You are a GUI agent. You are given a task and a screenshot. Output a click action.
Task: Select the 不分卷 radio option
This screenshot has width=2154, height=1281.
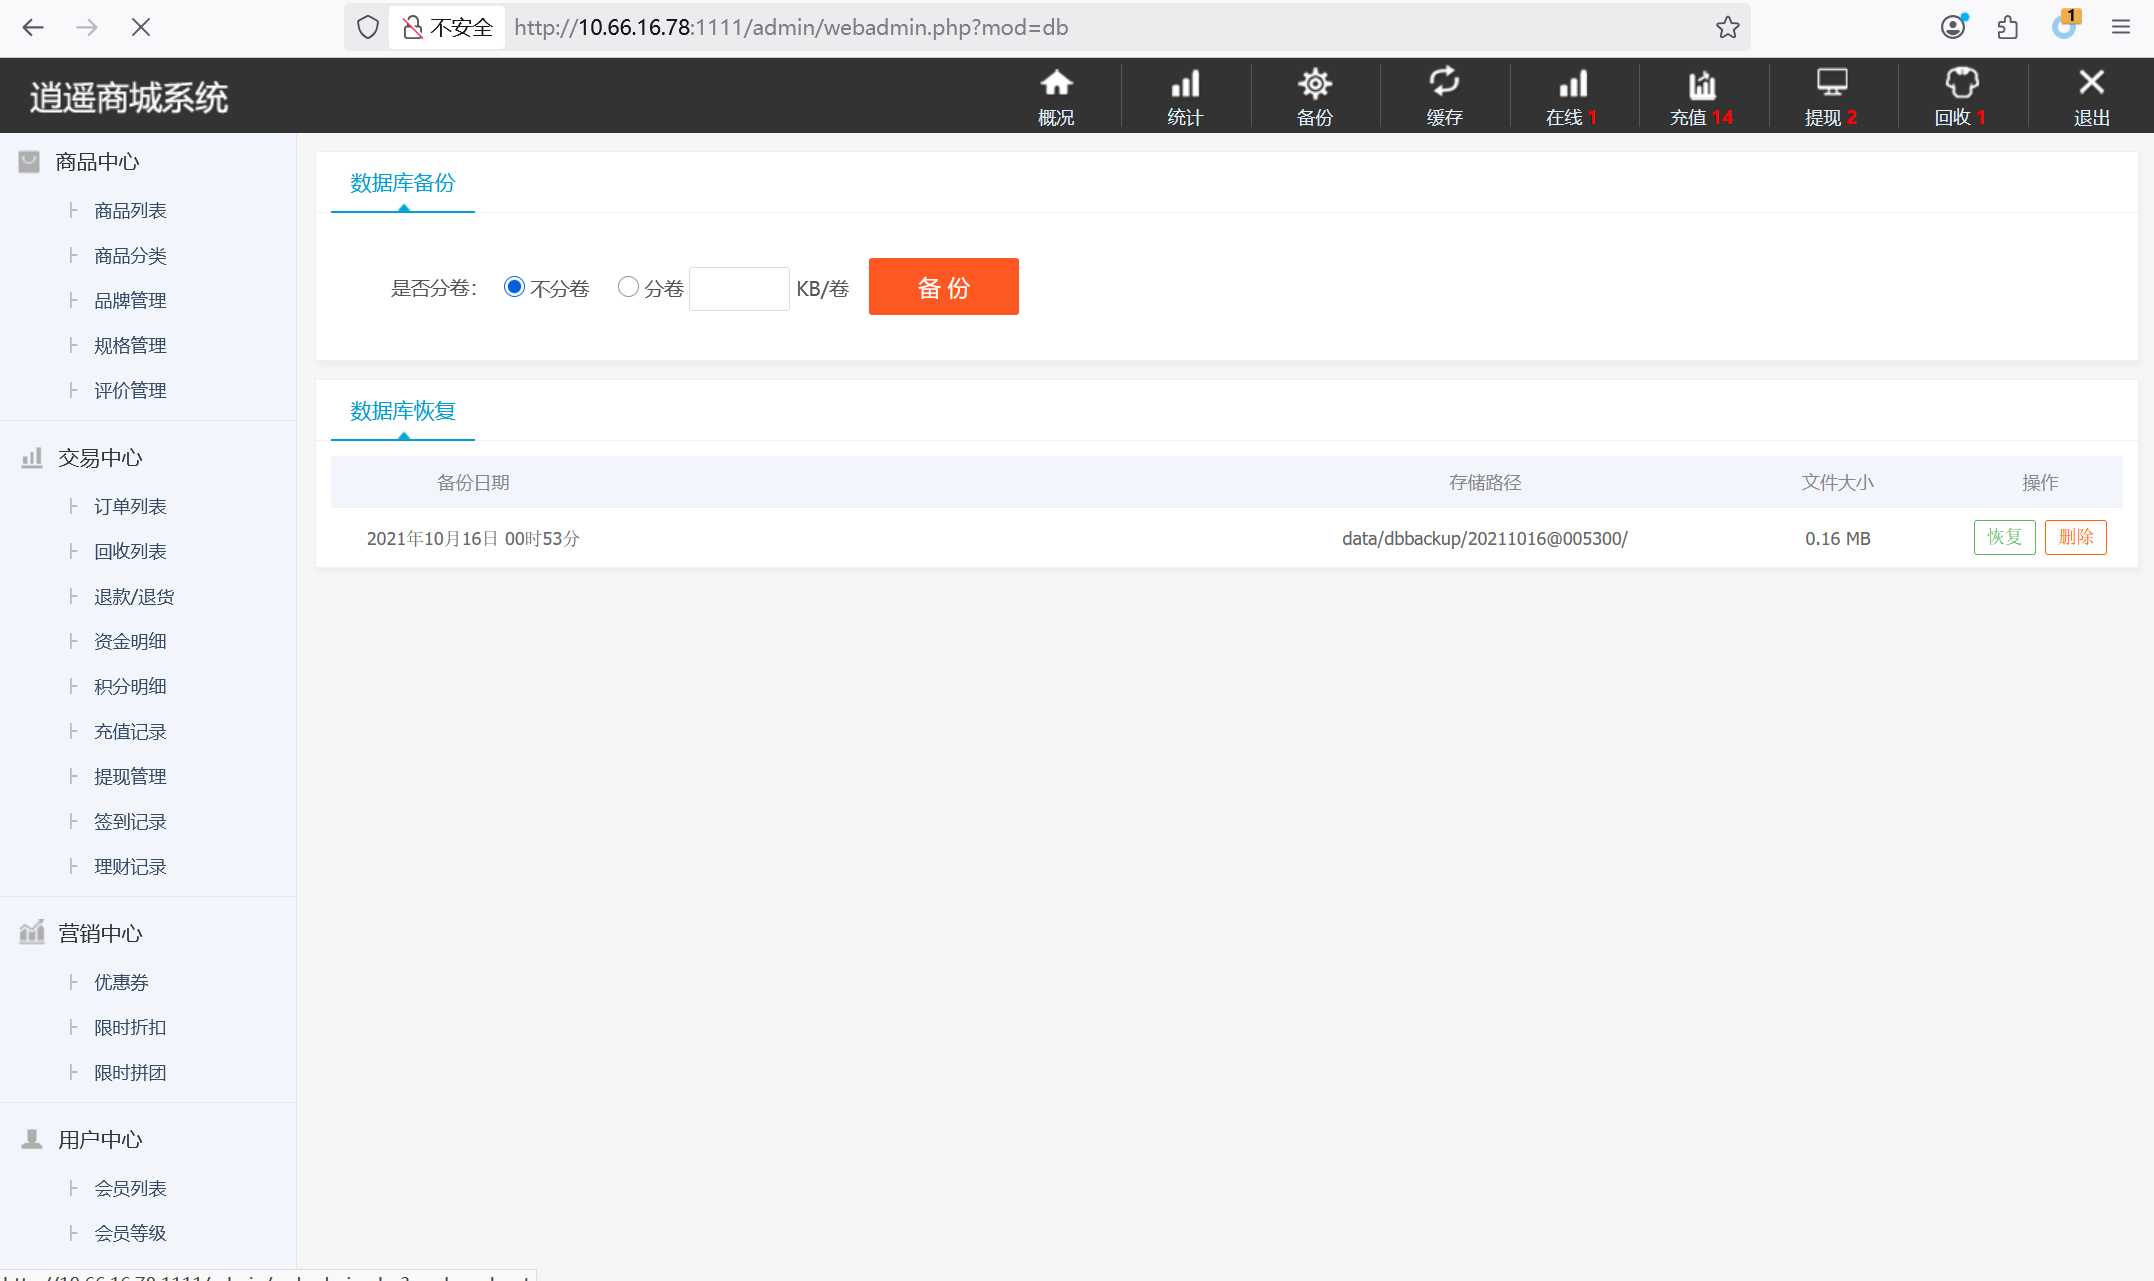coord(514,287)
